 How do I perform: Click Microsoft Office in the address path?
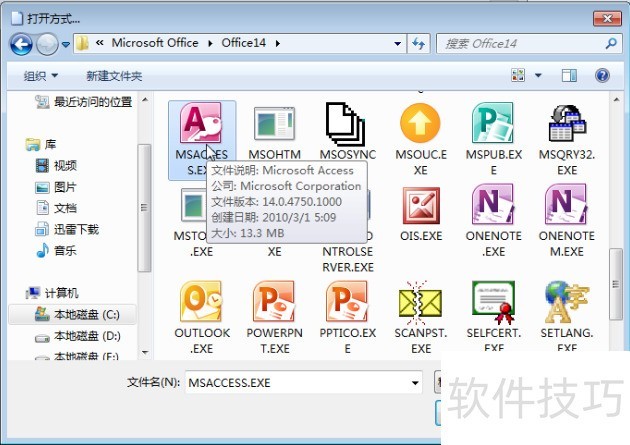click(155, 43)
